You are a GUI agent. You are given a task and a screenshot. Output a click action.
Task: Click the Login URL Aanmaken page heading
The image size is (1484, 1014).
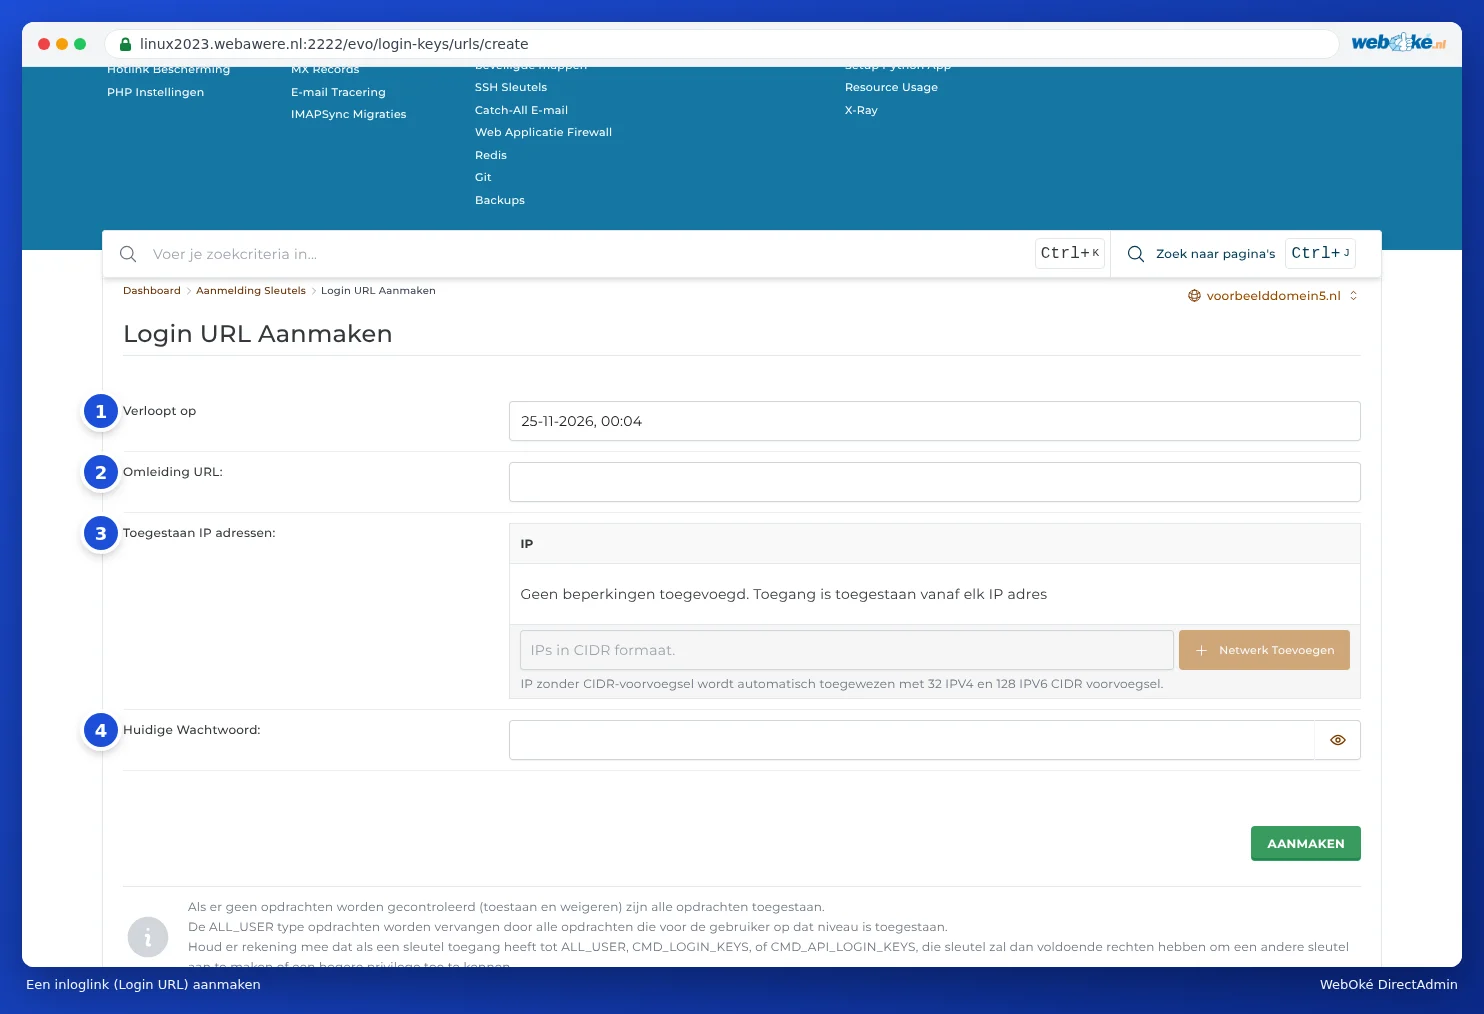258,334
